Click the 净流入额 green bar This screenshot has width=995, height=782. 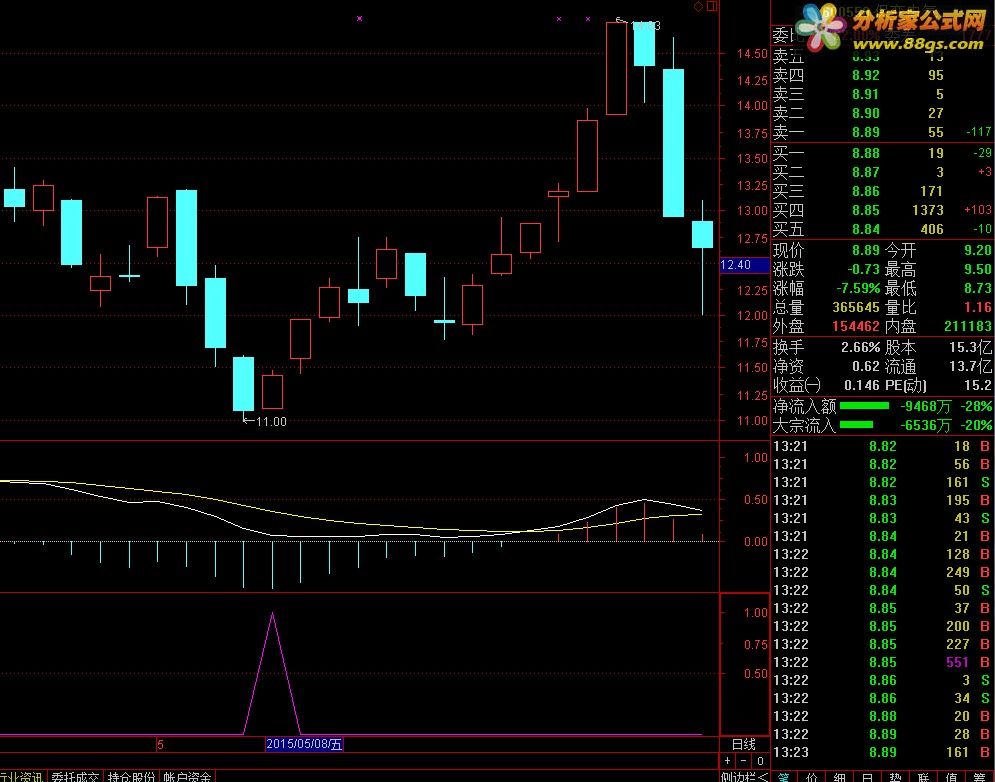click(864, 406)
